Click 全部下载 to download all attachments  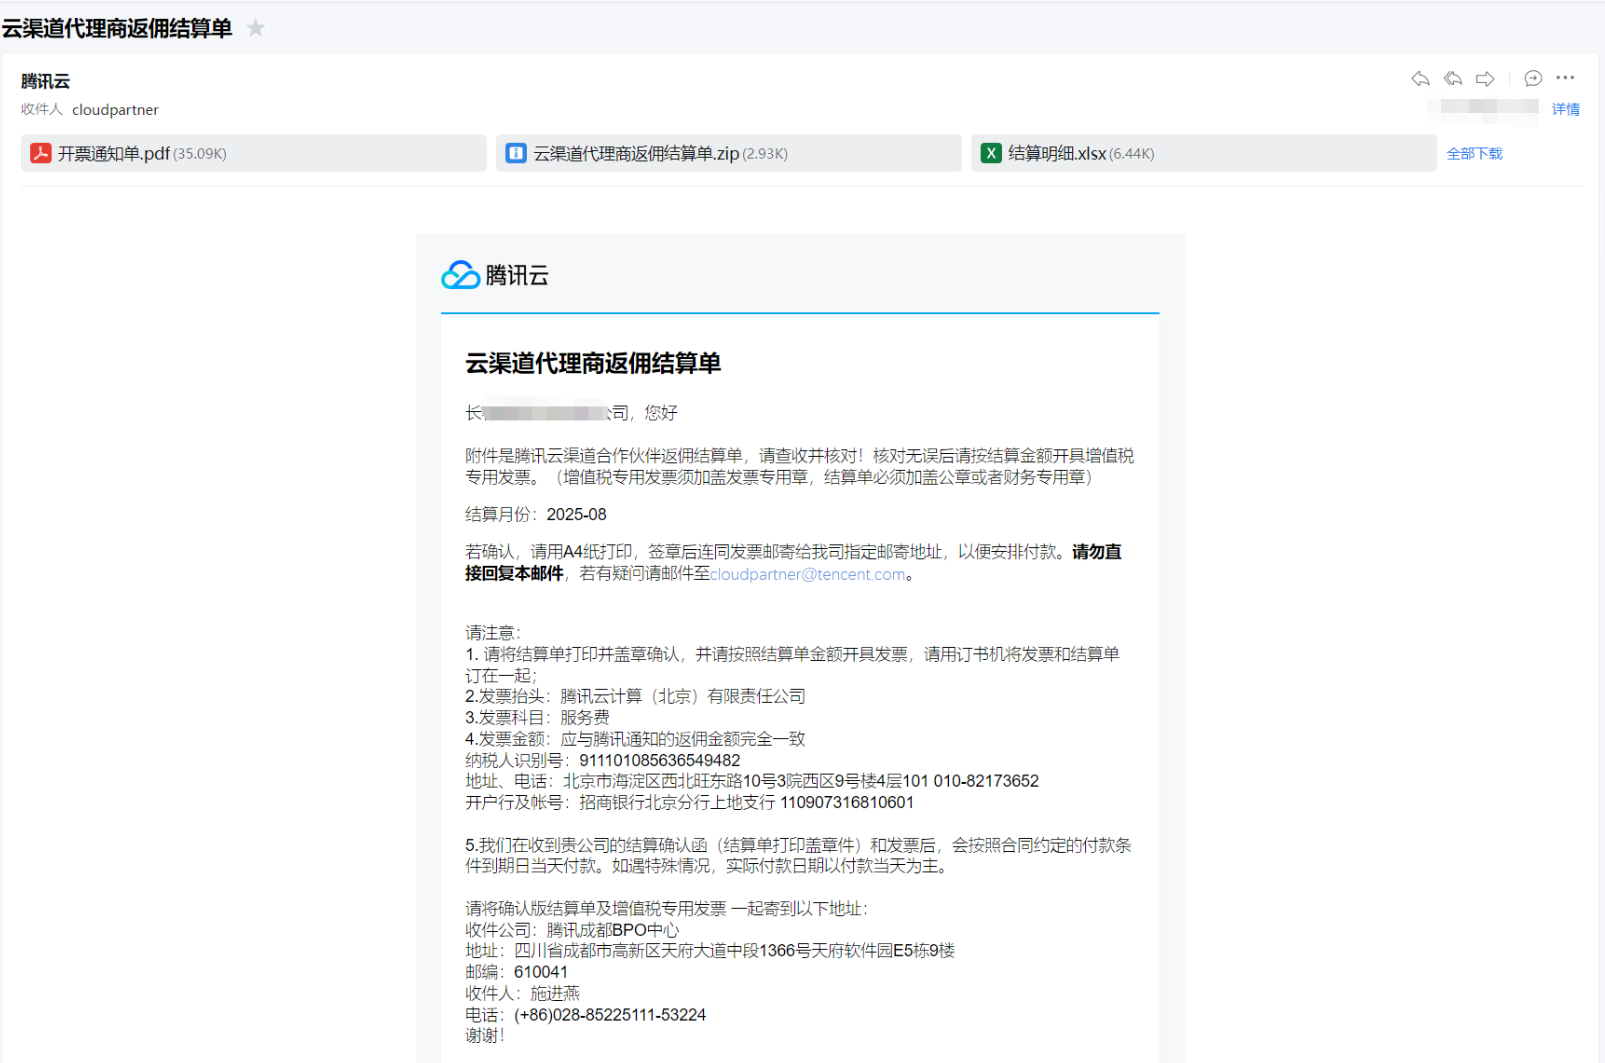click(1475, 153)
